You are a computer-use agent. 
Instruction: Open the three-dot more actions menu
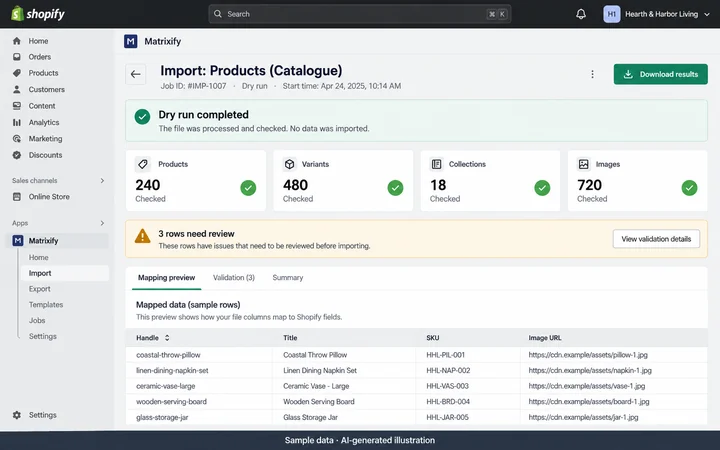(x=592, y=74)
